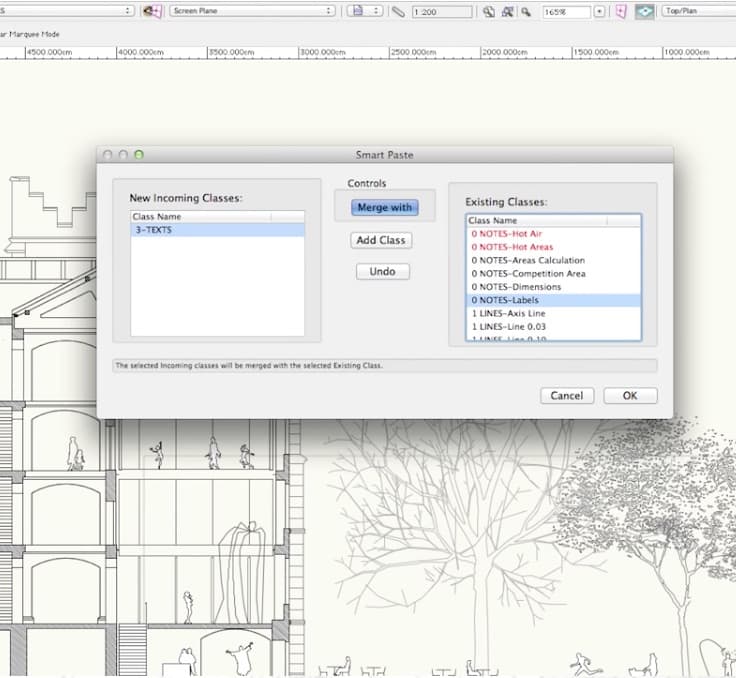Open the Top/Plan view dropdown
The height and width of the screenshot is (678, 736).
(x=698, y=11)
